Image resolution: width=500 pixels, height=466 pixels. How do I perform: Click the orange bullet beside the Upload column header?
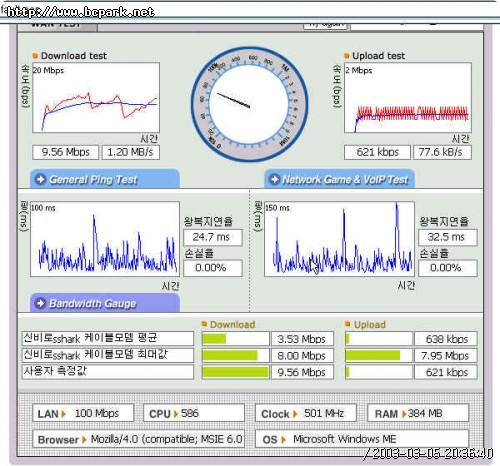[348, 324]
